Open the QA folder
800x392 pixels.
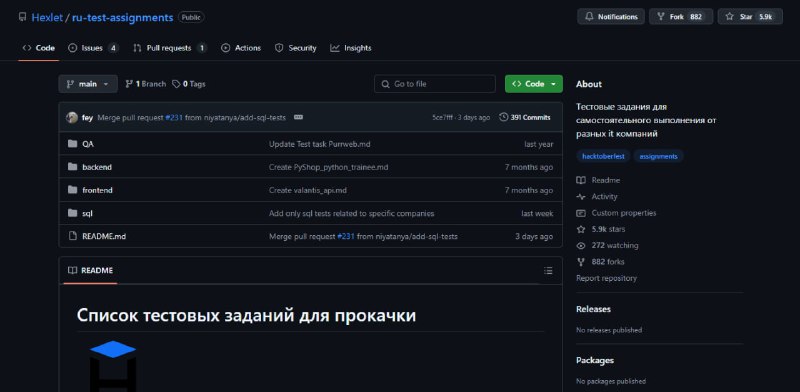pyautogui.click(x=88, y=144)
